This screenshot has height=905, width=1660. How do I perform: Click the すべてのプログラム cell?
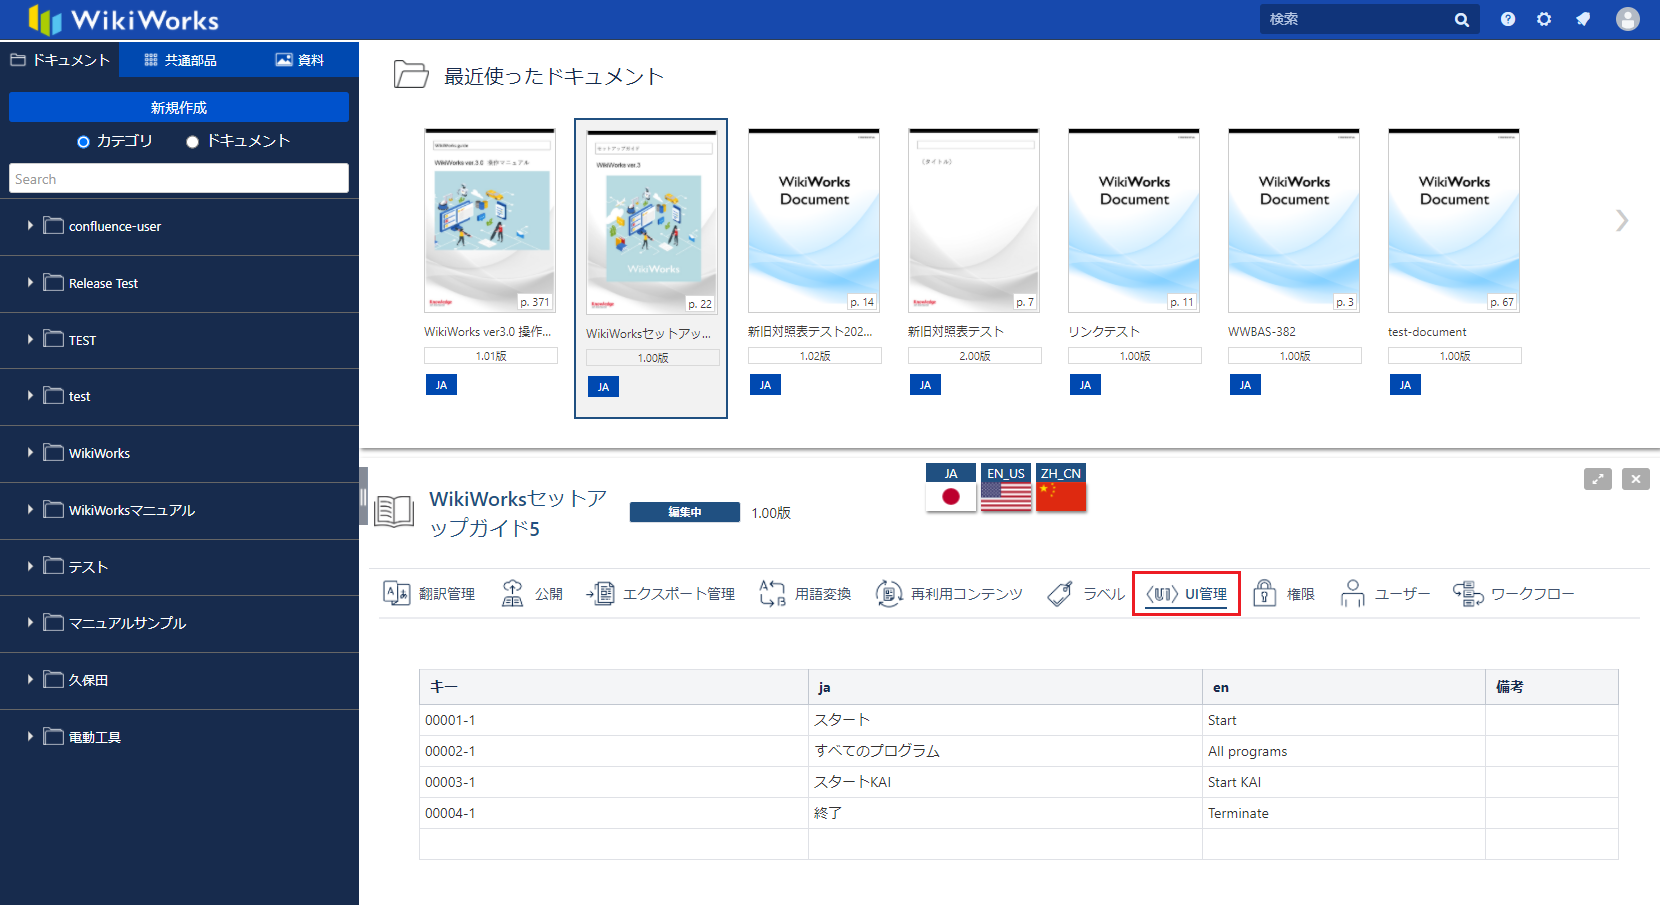pos(1005,751)
